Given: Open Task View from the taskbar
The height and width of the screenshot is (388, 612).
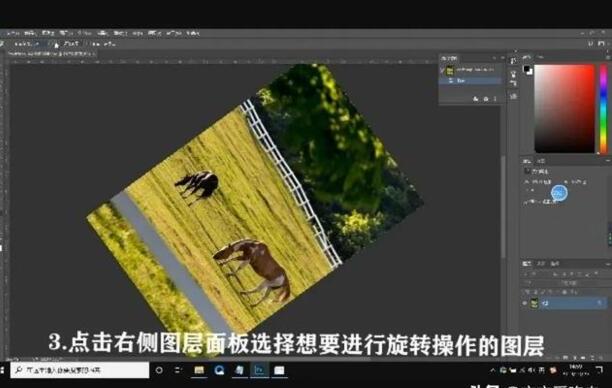Looking at the screenshot, I should click(178, 370).
